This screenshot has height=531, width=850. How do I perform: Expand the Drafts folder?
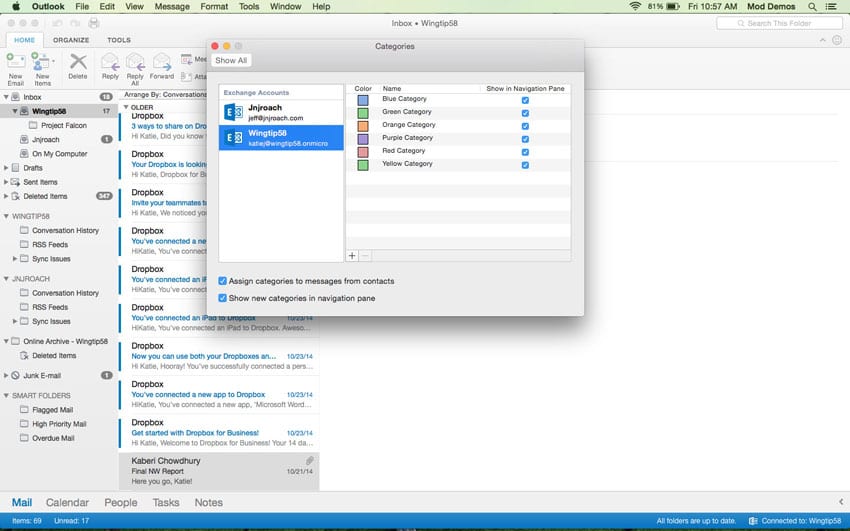point(6,168)
